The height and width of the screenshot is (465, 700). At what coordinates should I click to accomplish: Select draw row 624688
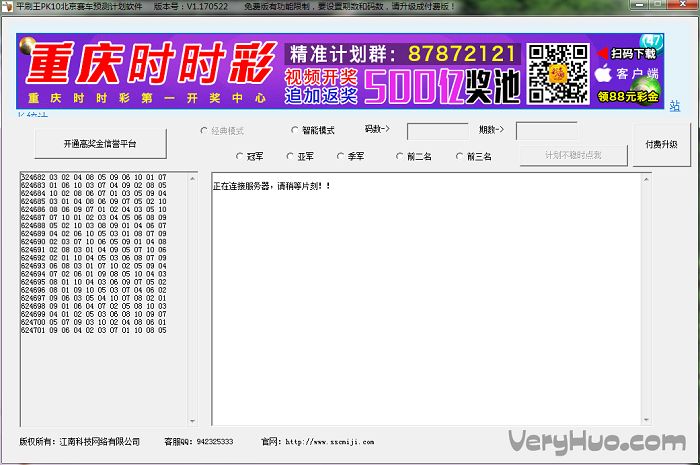[93, 225]
